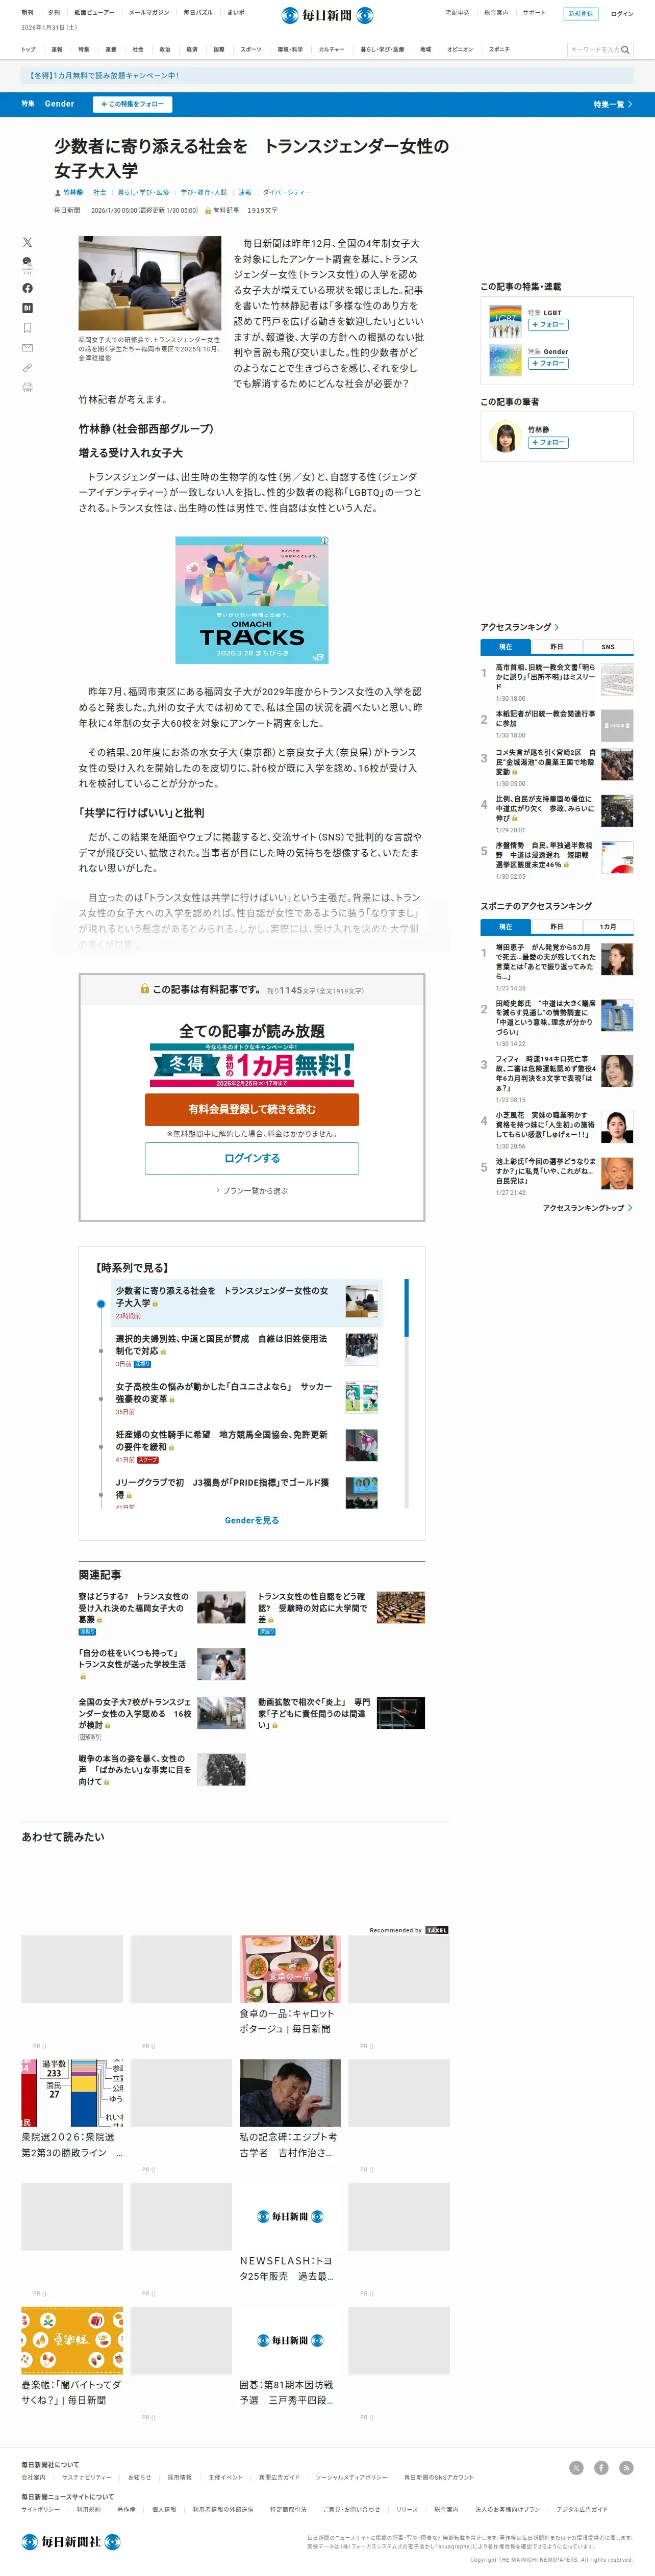Share article on Facebook from sidebar
Screen dimensions: 655x2576
pyautogui.click(x=27, y=288)
